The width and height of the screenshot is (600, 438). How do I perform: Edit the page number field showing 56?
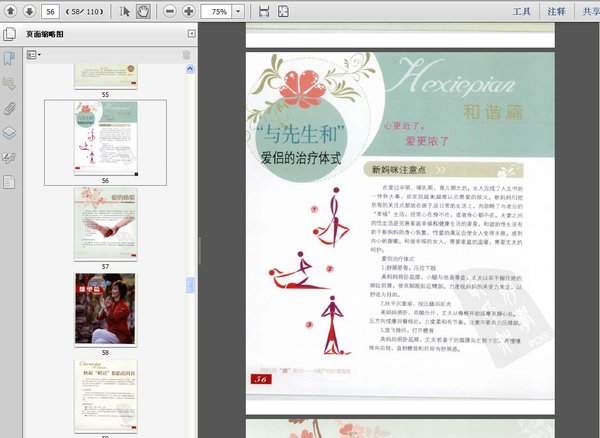(x=50, y=11)
